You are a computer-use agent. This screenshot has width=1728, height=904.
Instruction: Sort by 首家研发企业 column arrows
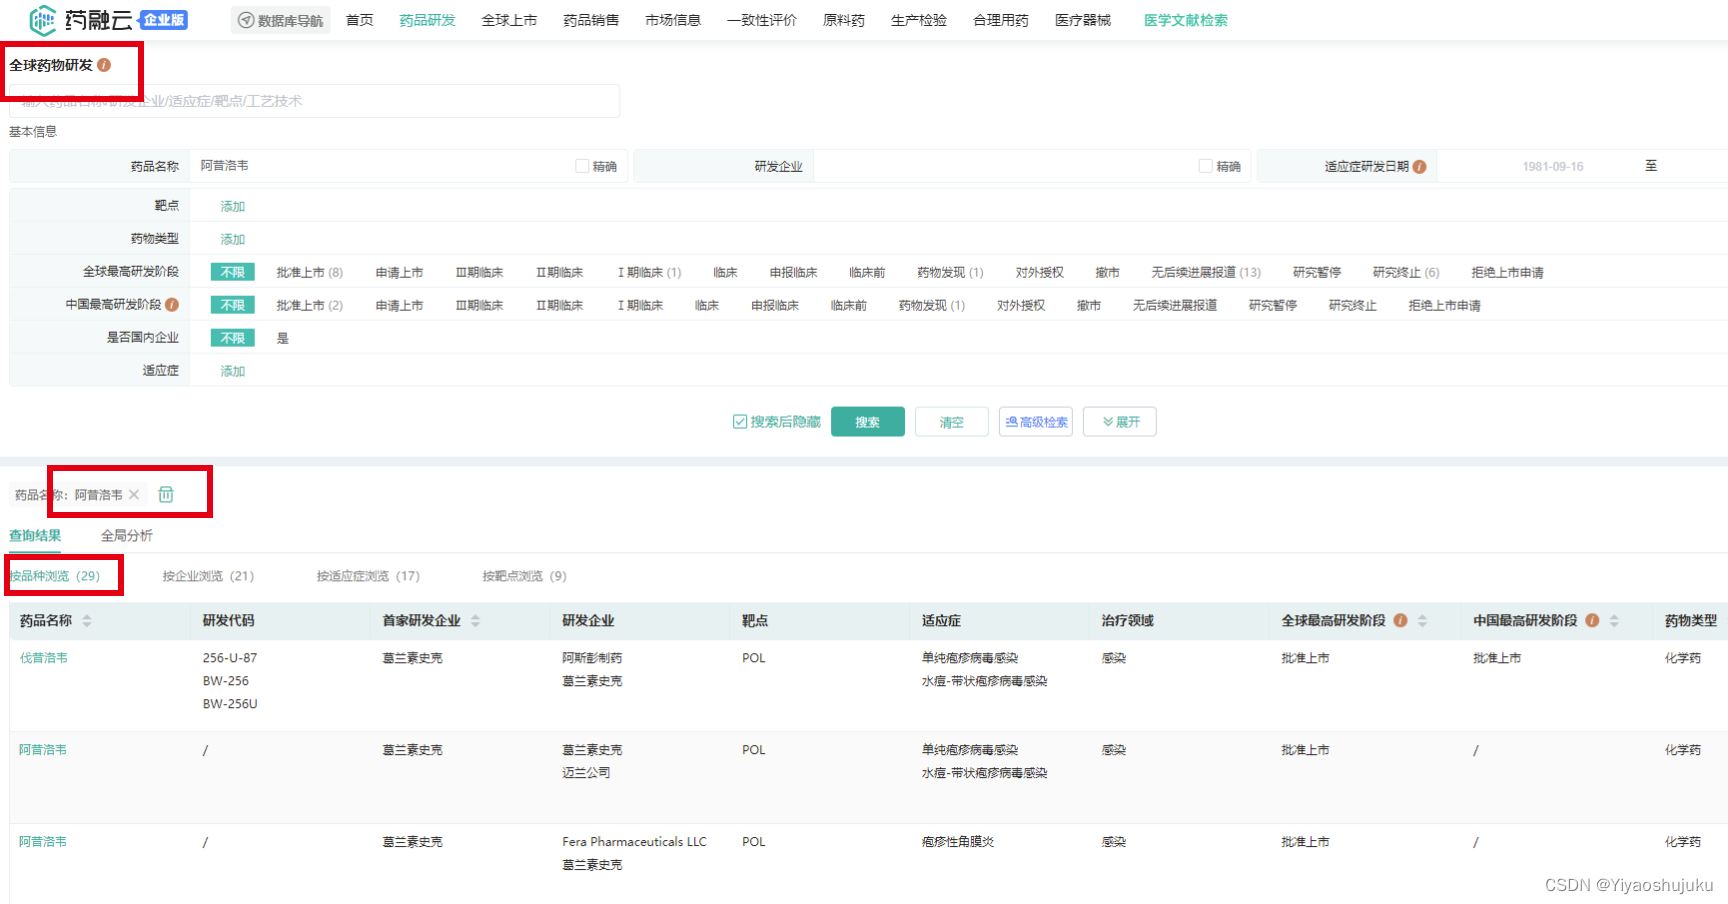click(x=475, y=621)
